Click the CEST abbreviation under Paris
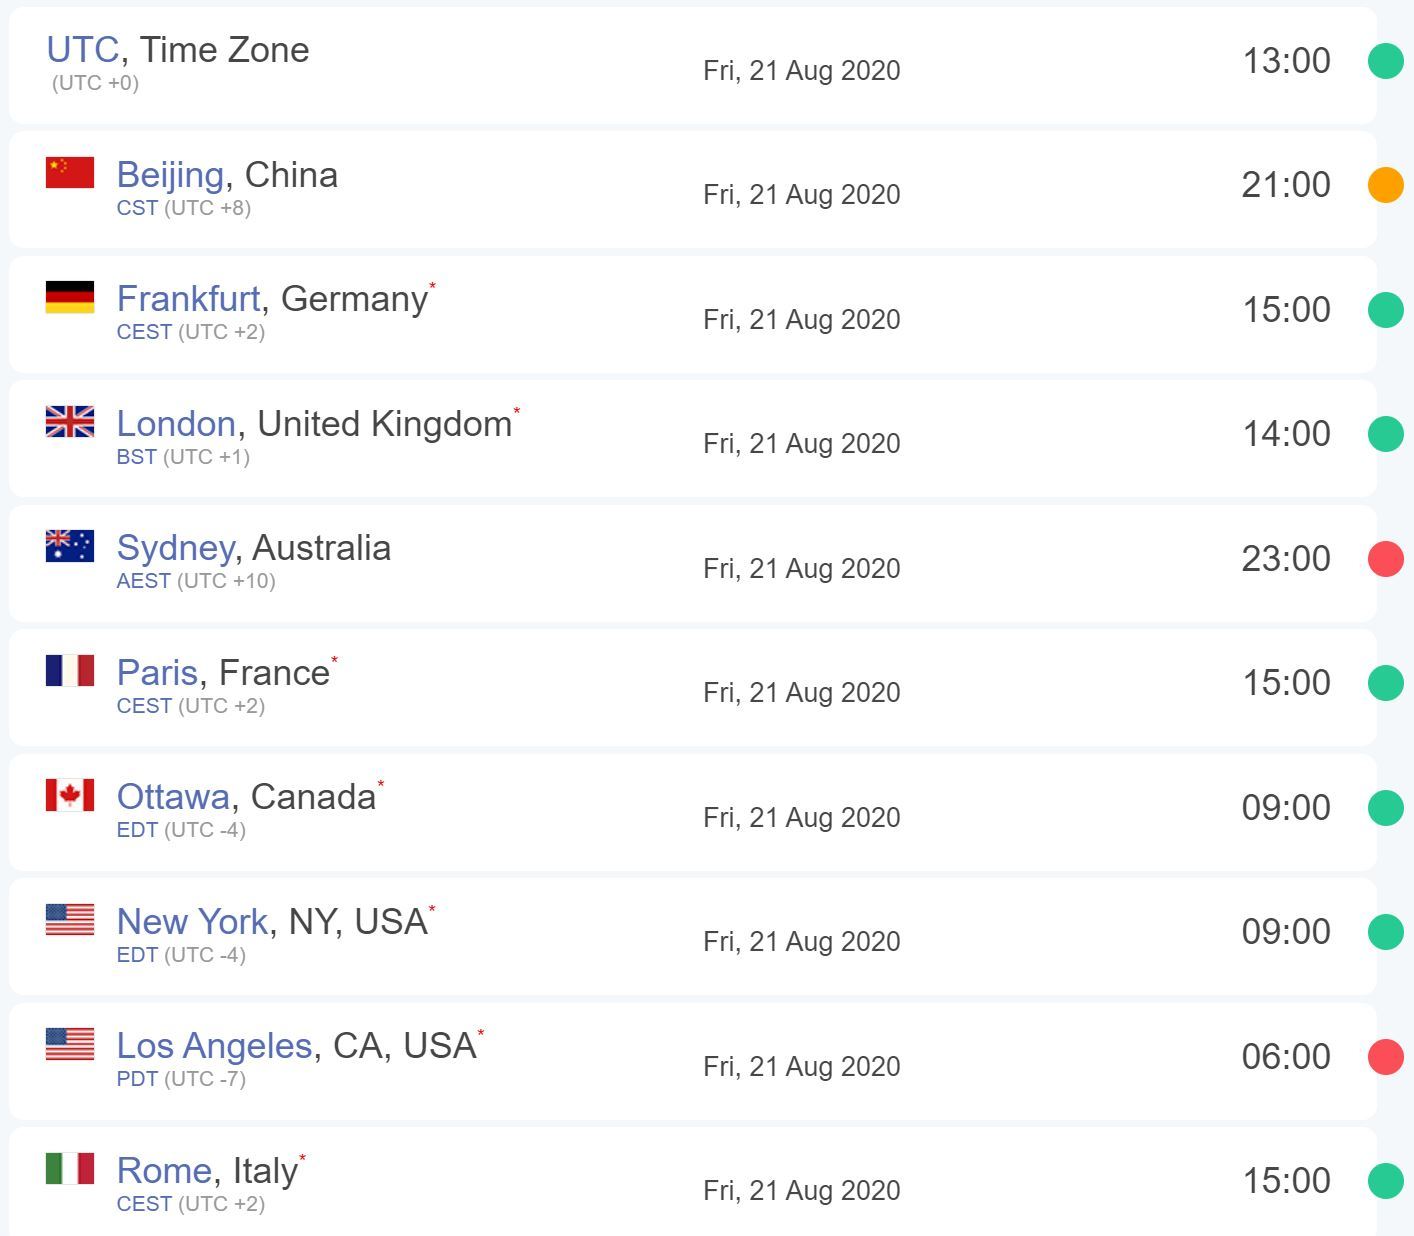The image size is (1414, 1236). click(144, 706)
